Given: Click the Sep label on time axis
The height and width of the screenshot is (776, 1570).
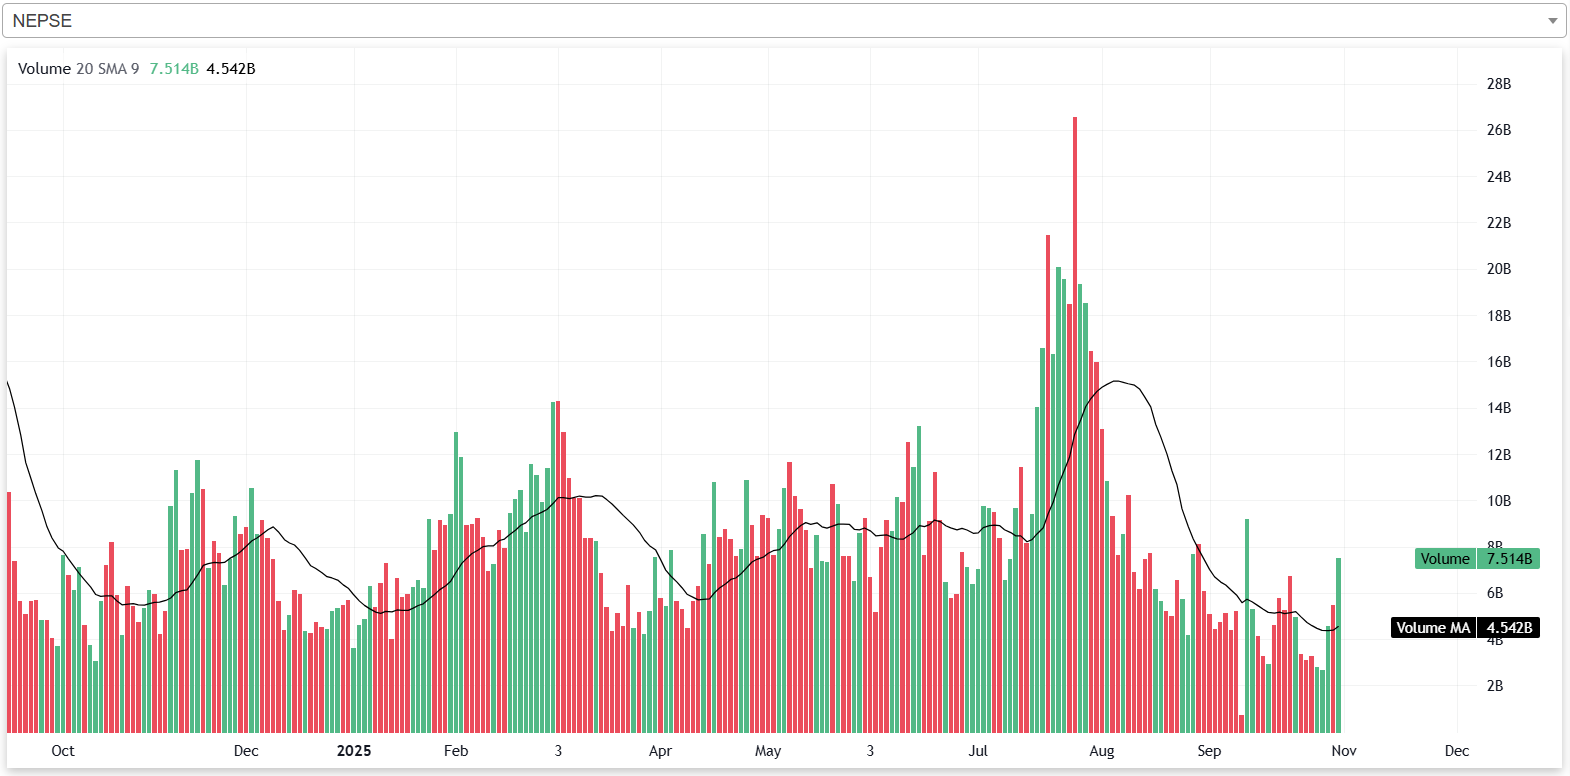Looking at the screenshot, I should point(1209,751).
